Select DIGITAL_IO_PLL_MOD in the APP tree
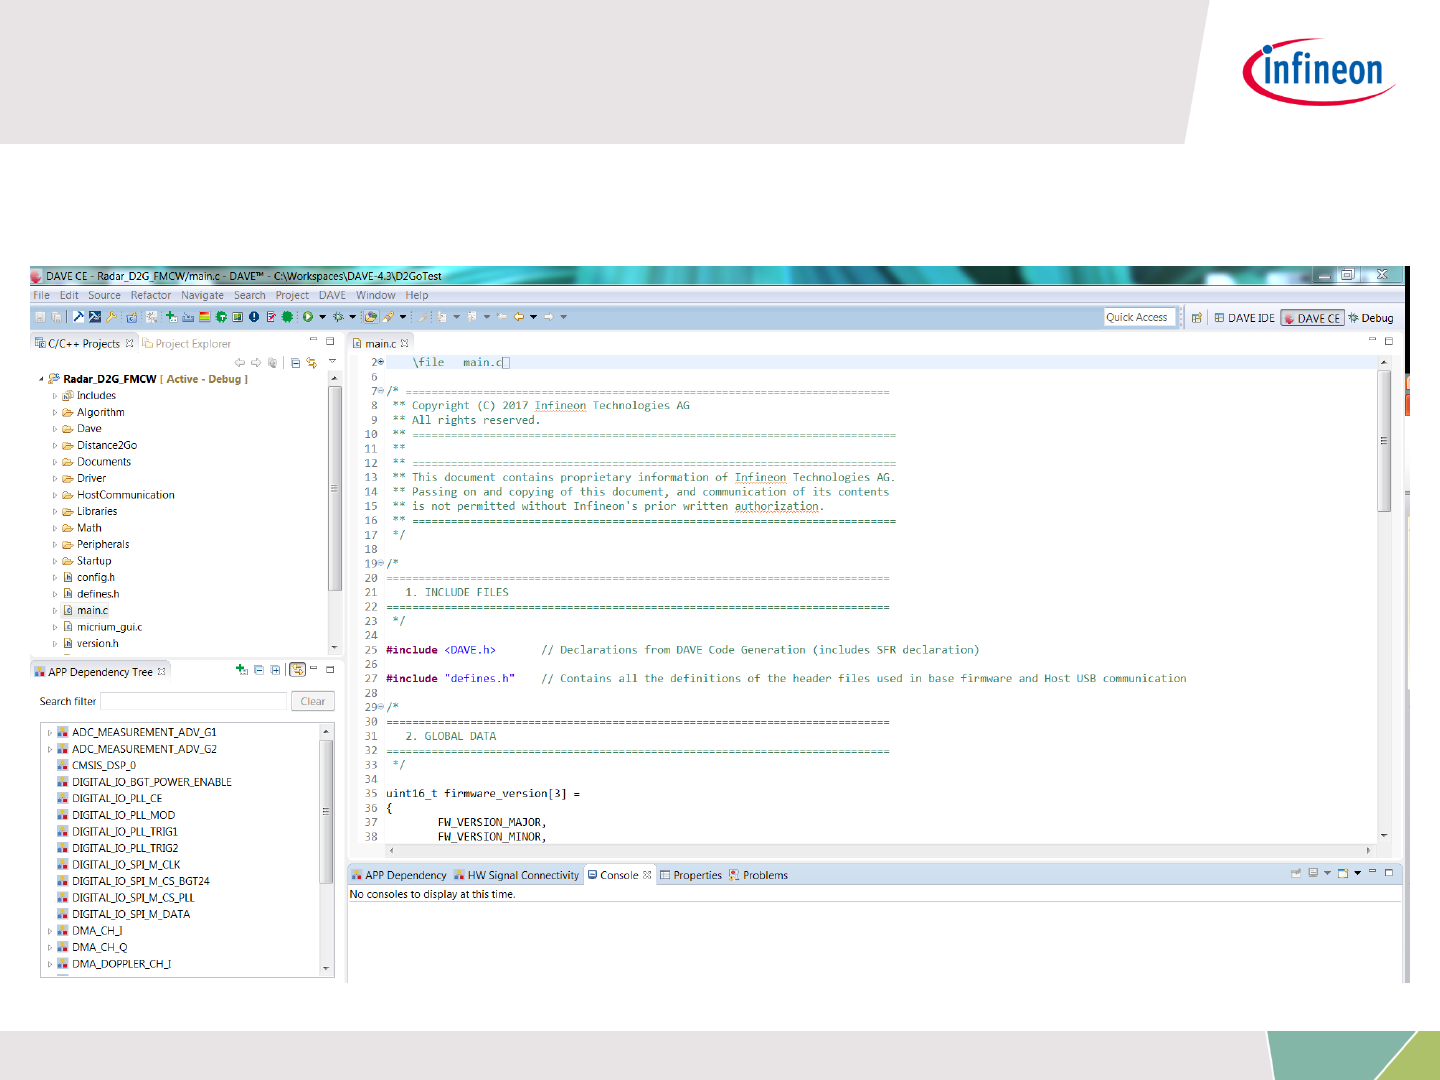 point(123,815)
